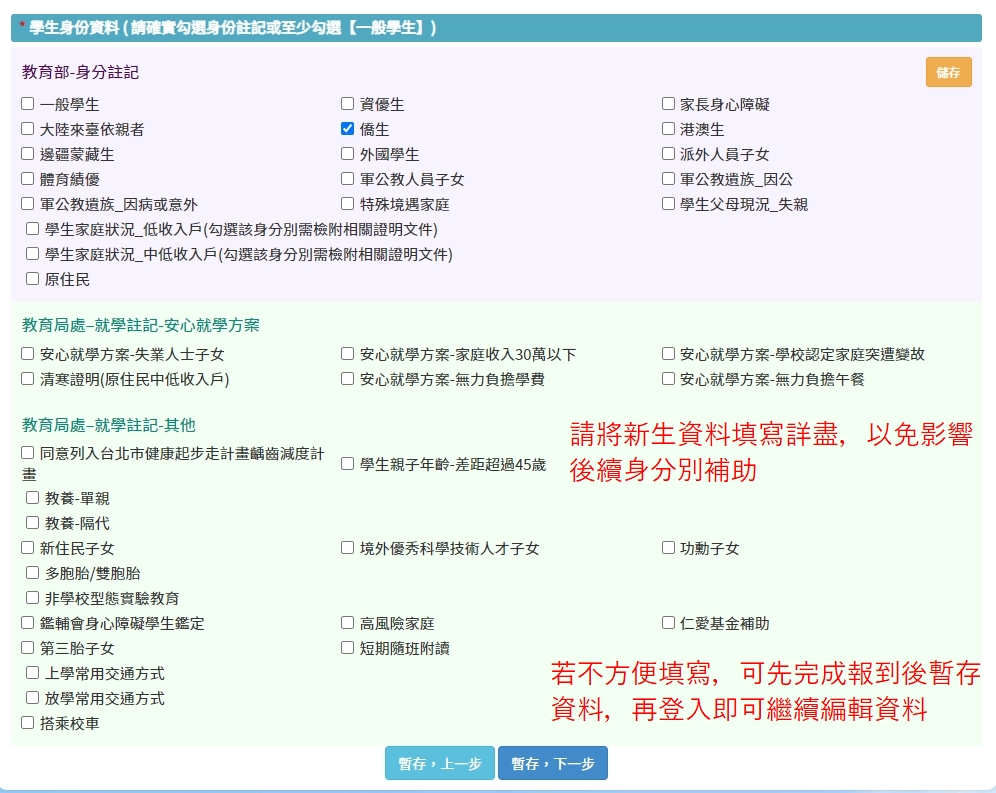Screen dimensions: 996x793
Task: Click the orange 儲存 save button
Action: [x=948, y=72]
